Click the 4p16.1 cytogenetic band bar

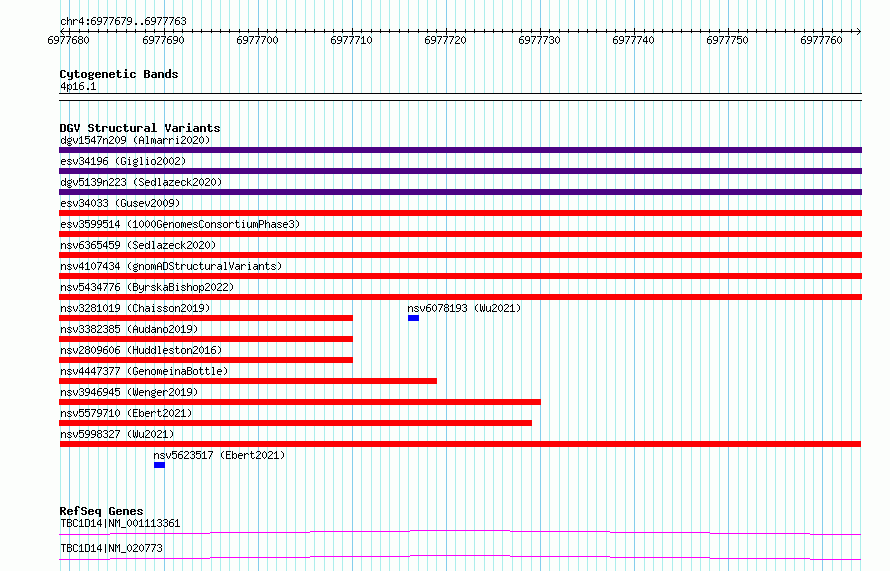click(460, 97)
